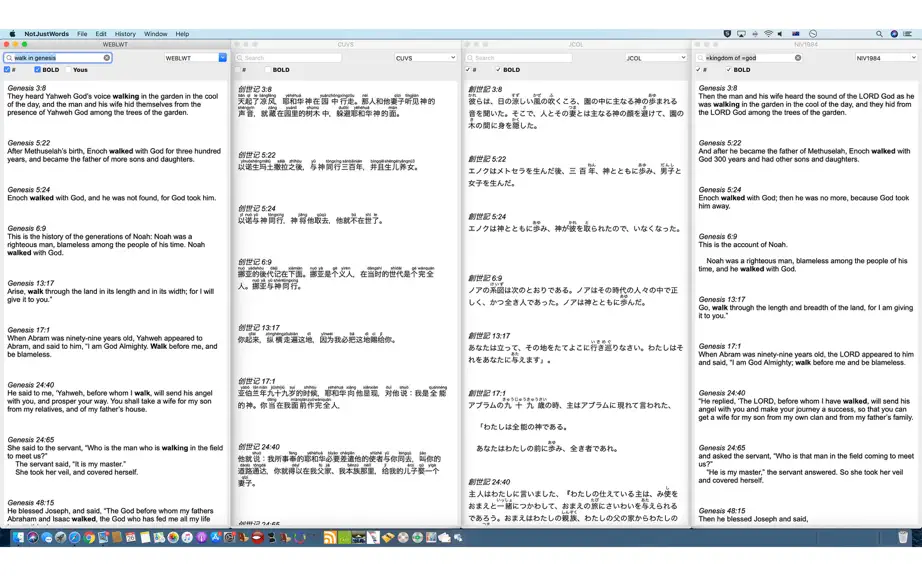Open Trash in the dock
The width and height of the screenshot is (922, 576).
tap(903, 537)
